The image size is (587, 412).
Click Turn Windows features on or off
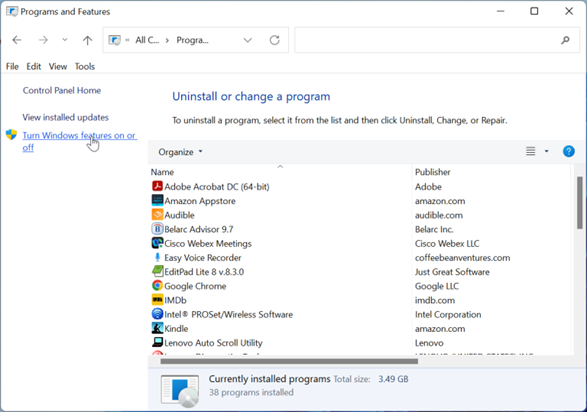(x=79, y=141)
